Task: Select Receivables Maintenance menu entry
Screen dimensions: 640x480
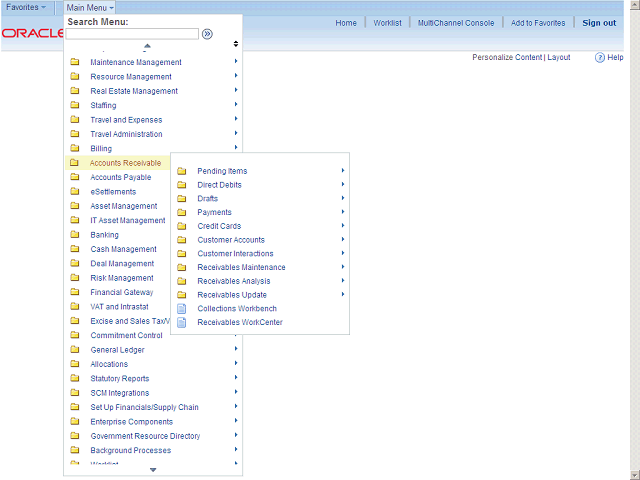Action: [x=241, y=267]
